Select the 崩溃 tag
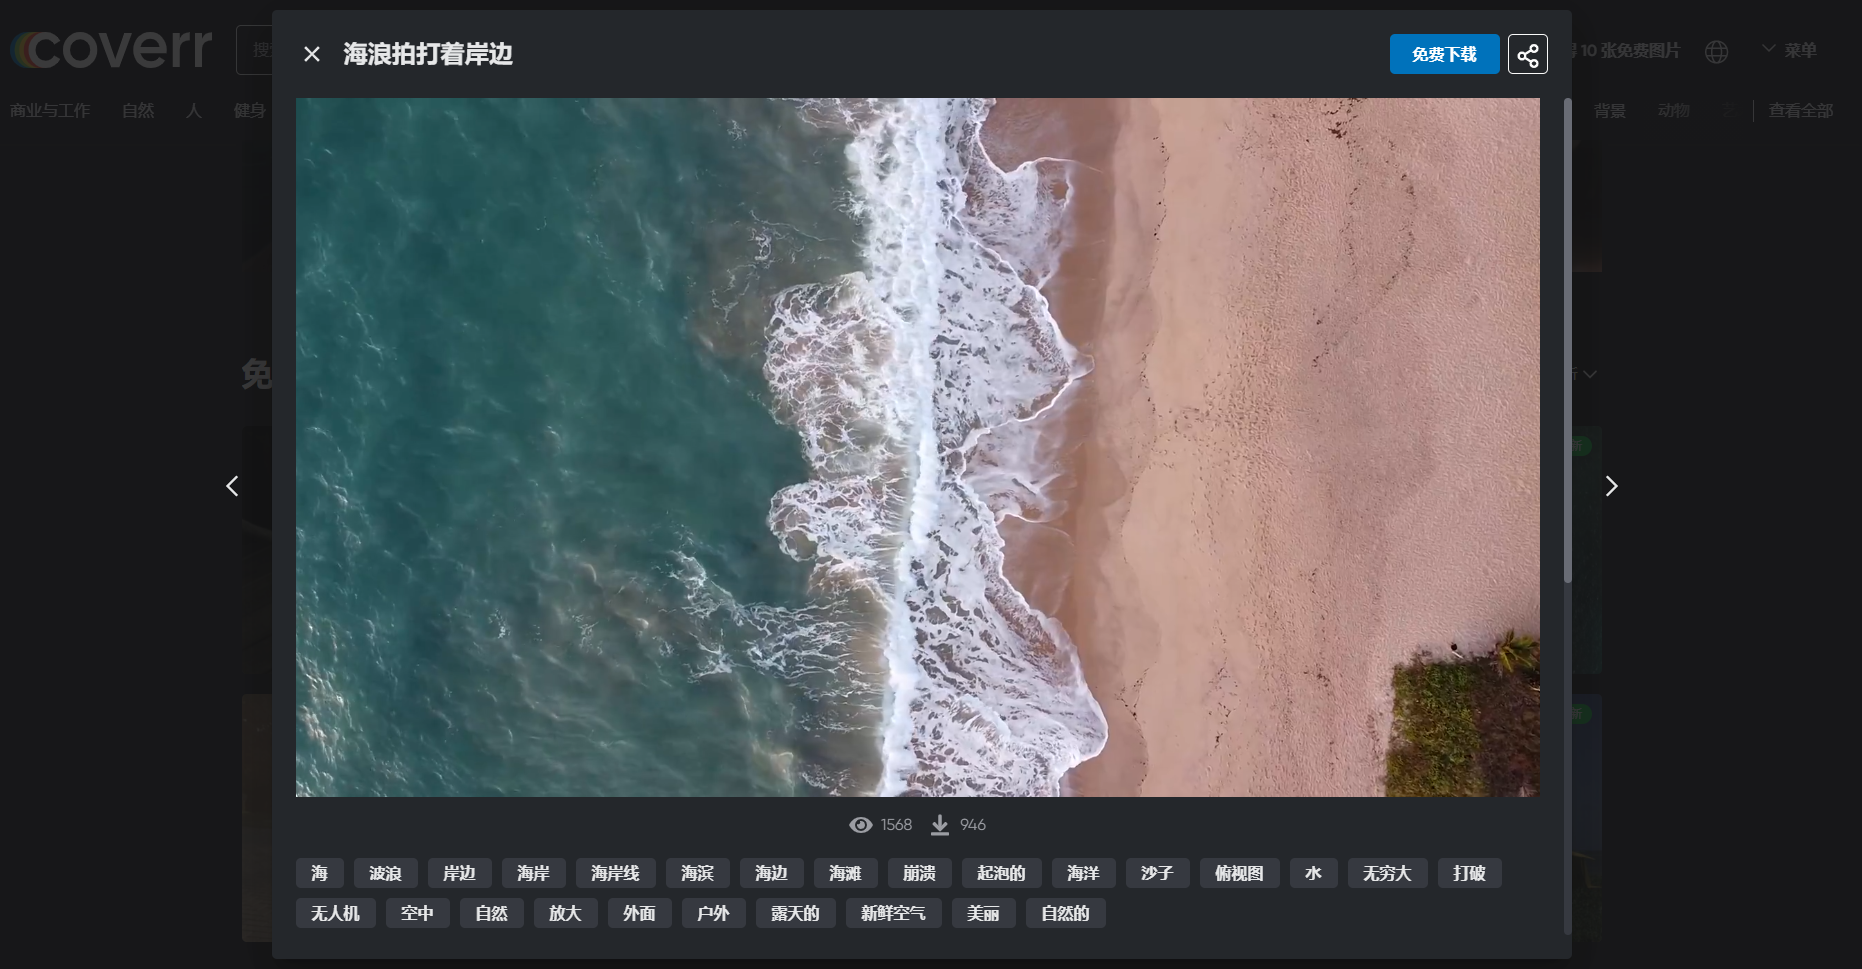The image size is (1862, 969). [x=919, y=873]
